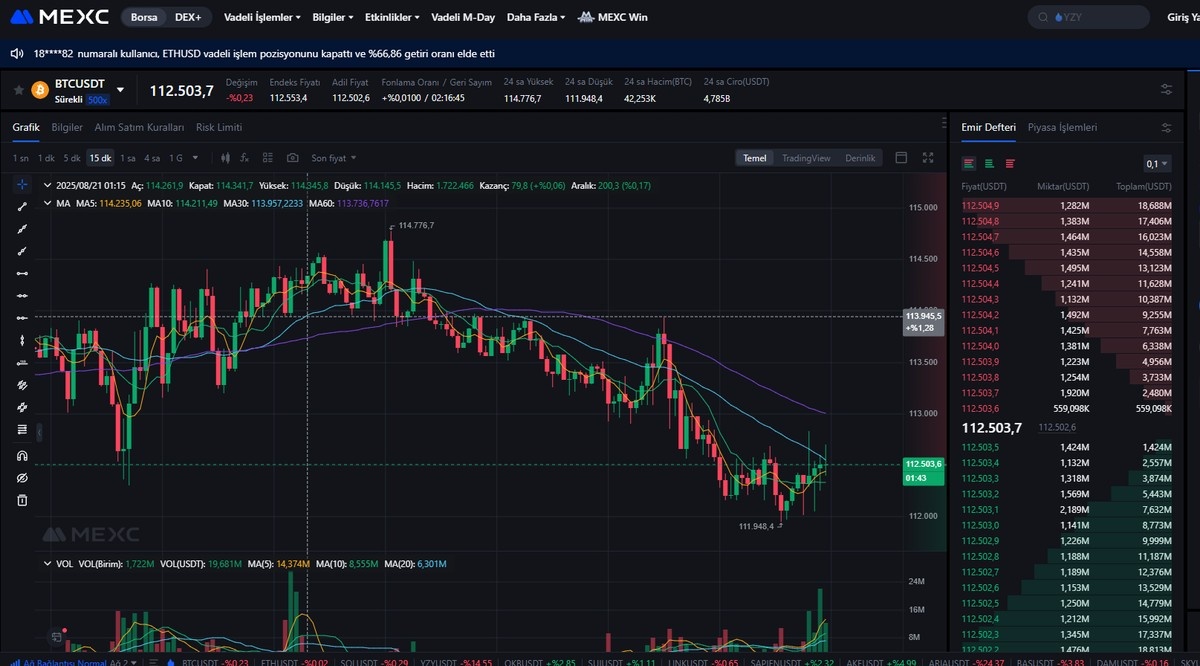Open the Vadeli İşlemler menu
The height and width of the screenshot is (666, 1200).
tap(263, 17)
